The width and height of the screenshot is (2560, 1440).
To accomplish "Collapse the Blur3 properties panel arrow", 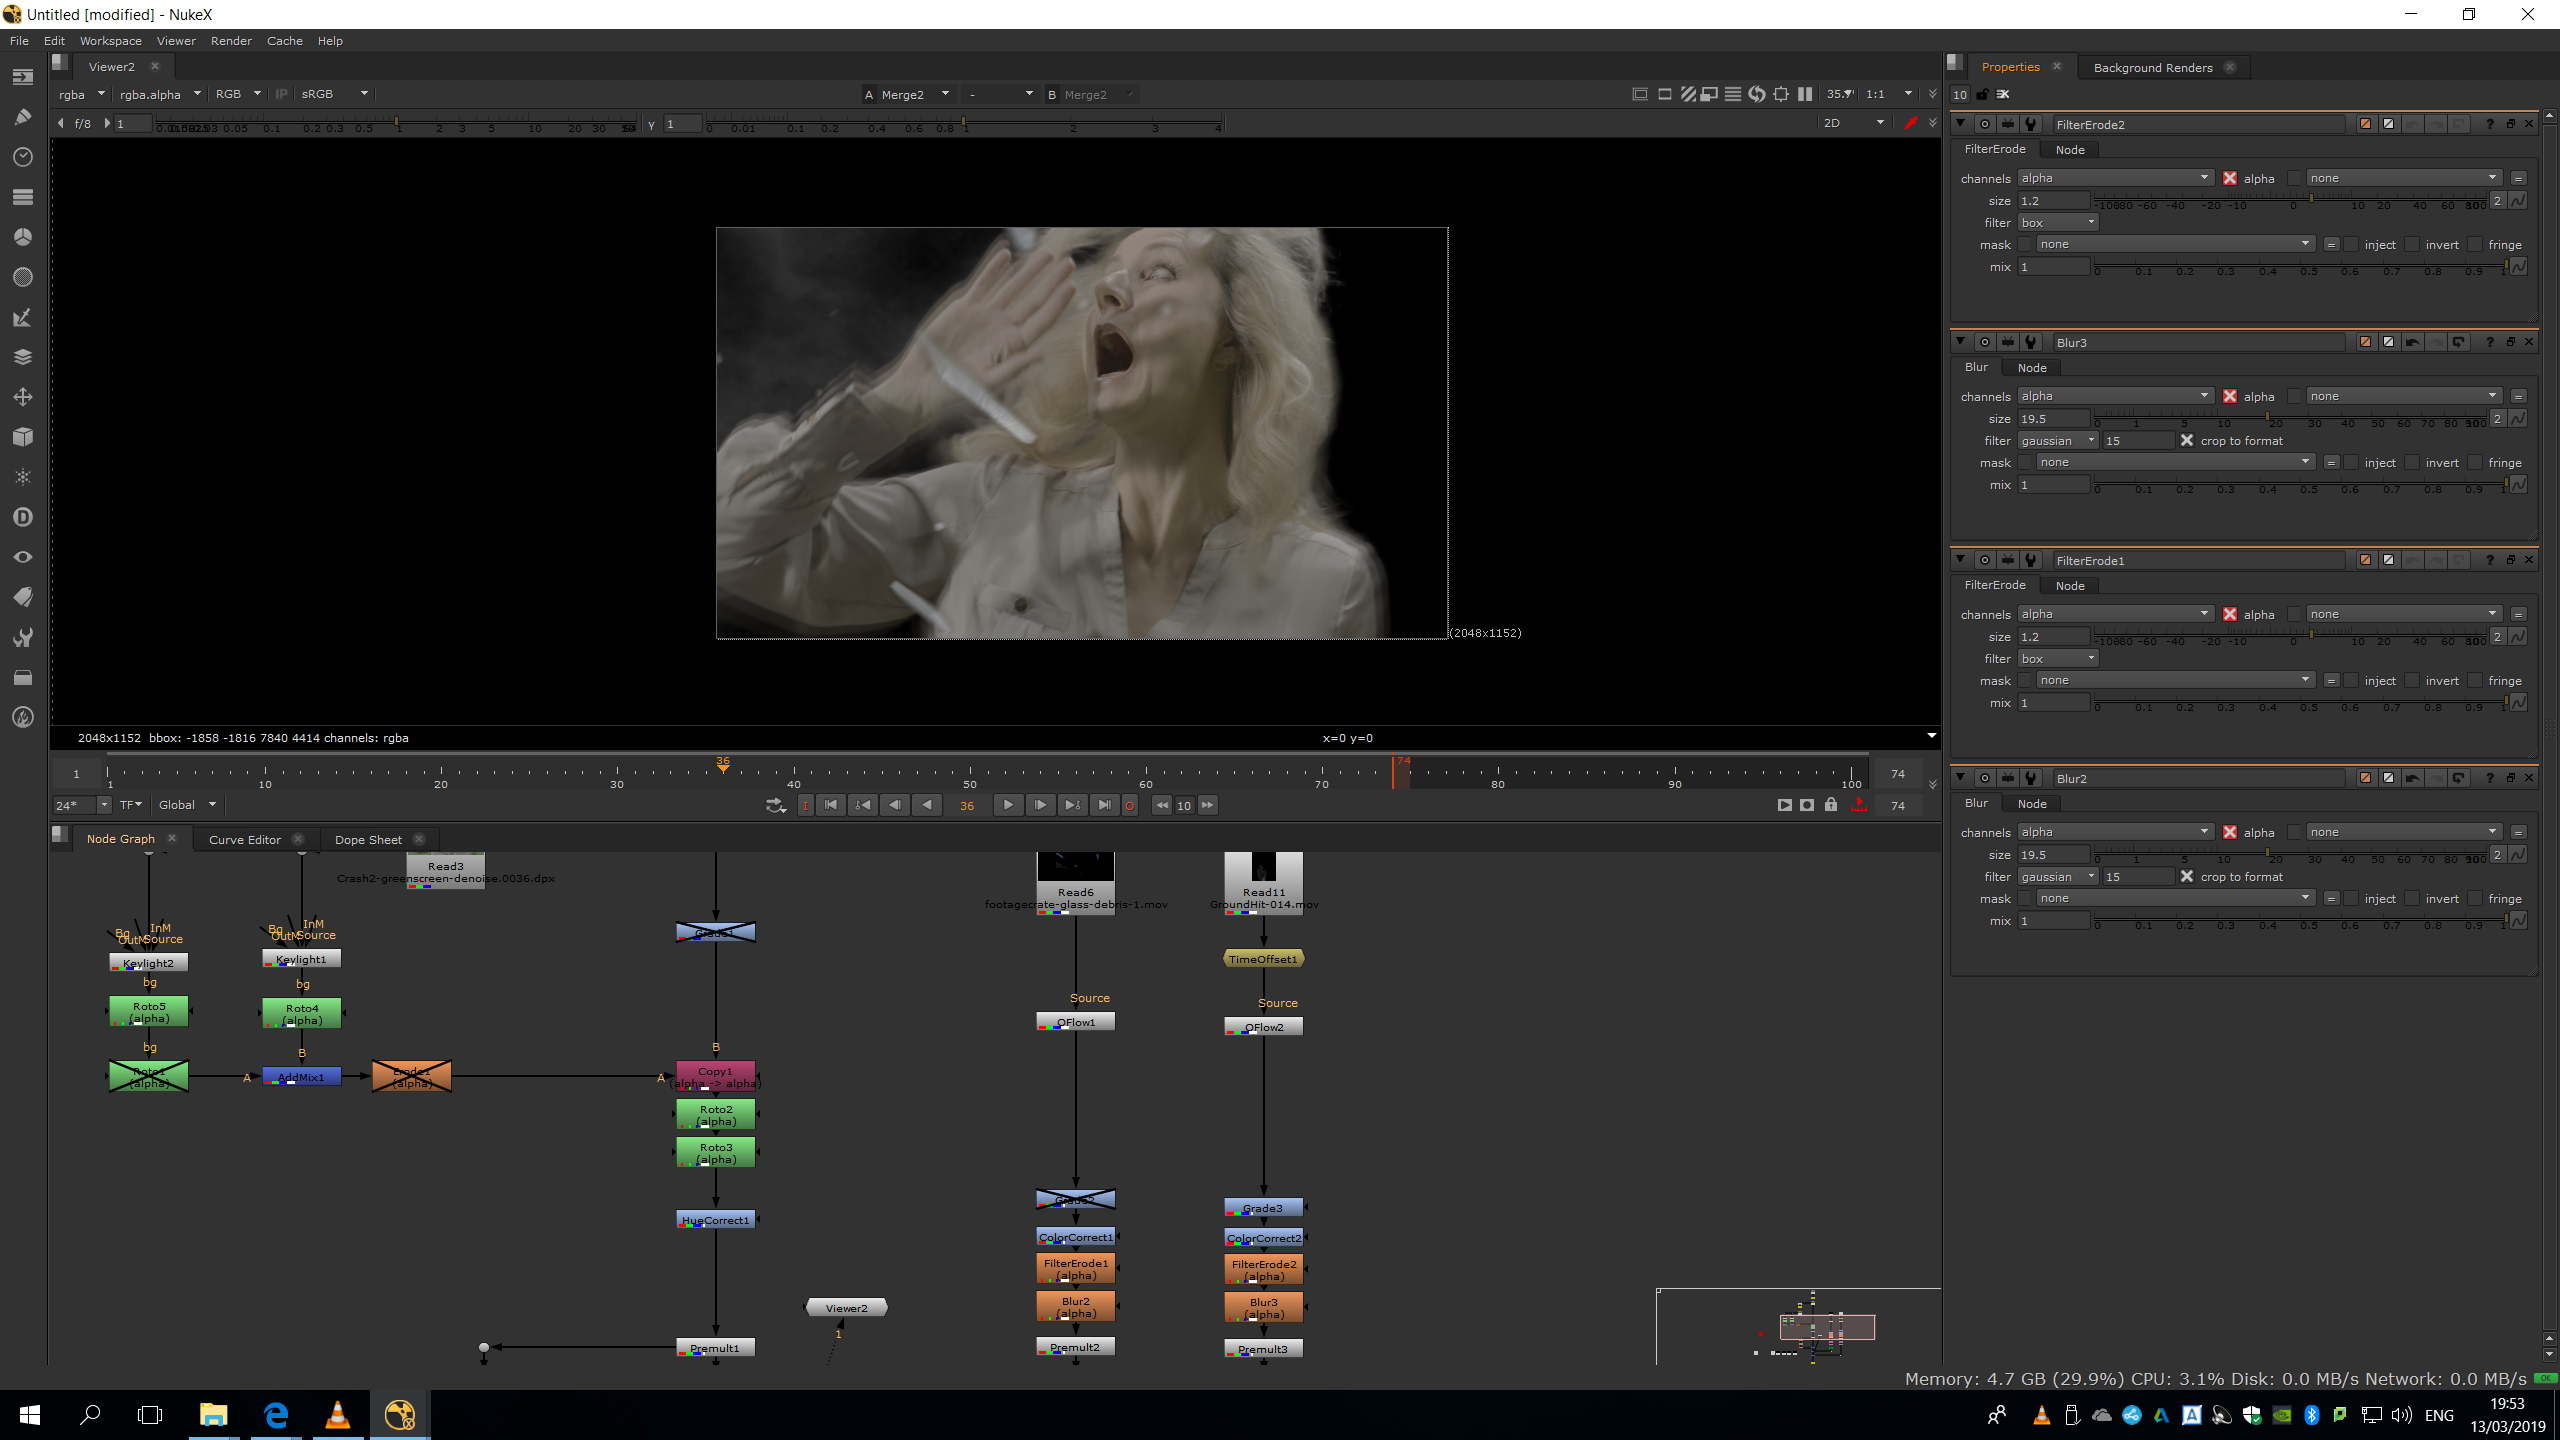I will 1961,342.
